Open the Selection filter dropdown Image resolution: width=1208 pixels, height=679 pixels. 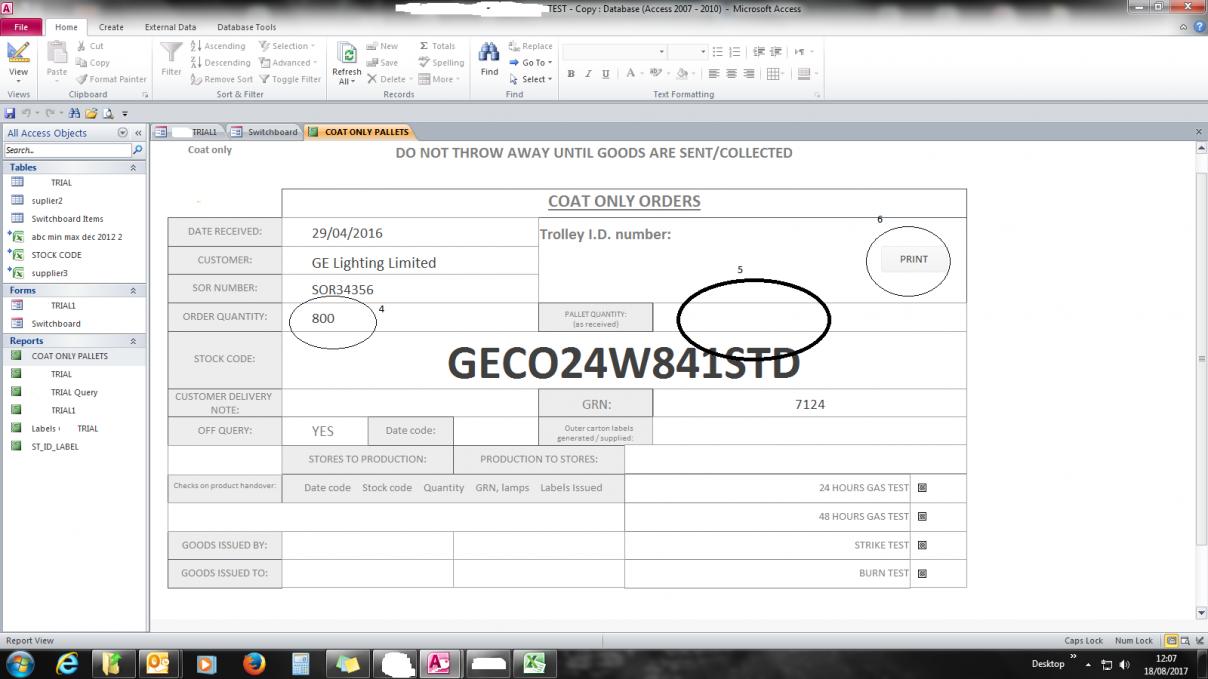pos(287,46)
